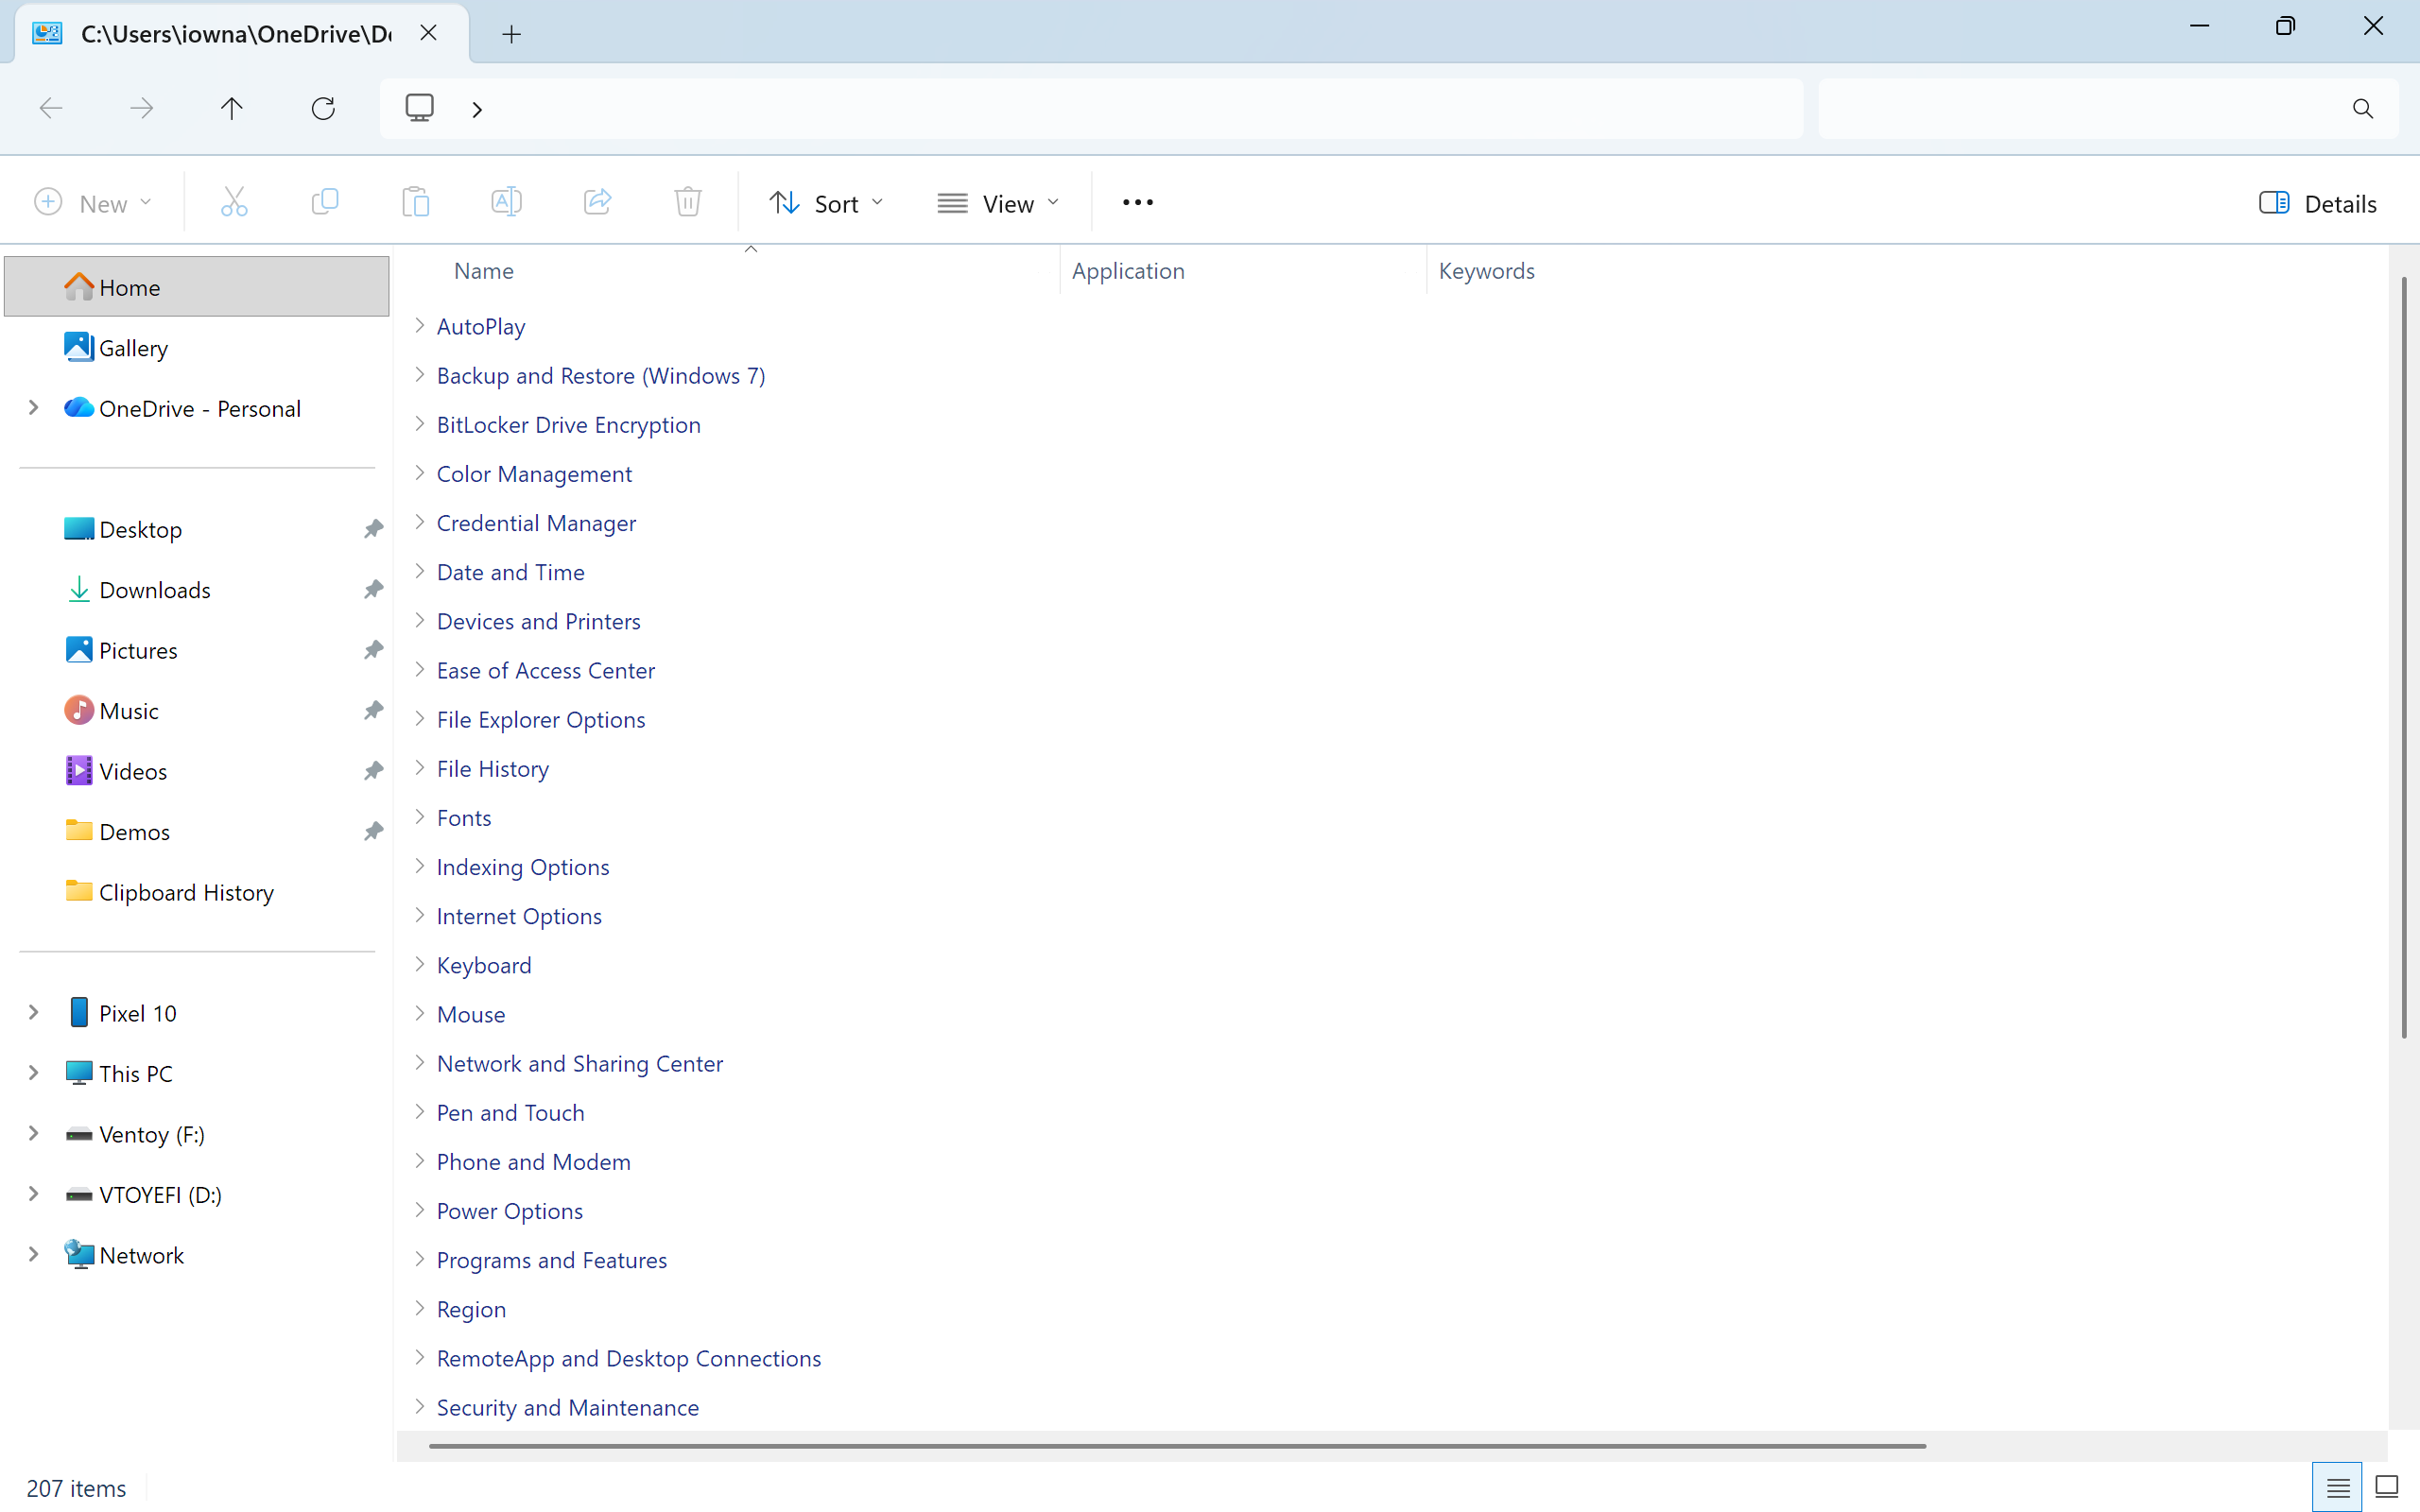Viewport: 2420px width, 1512px height.
Task: Unpin Music using its pin icon
Action: [373, 711]
